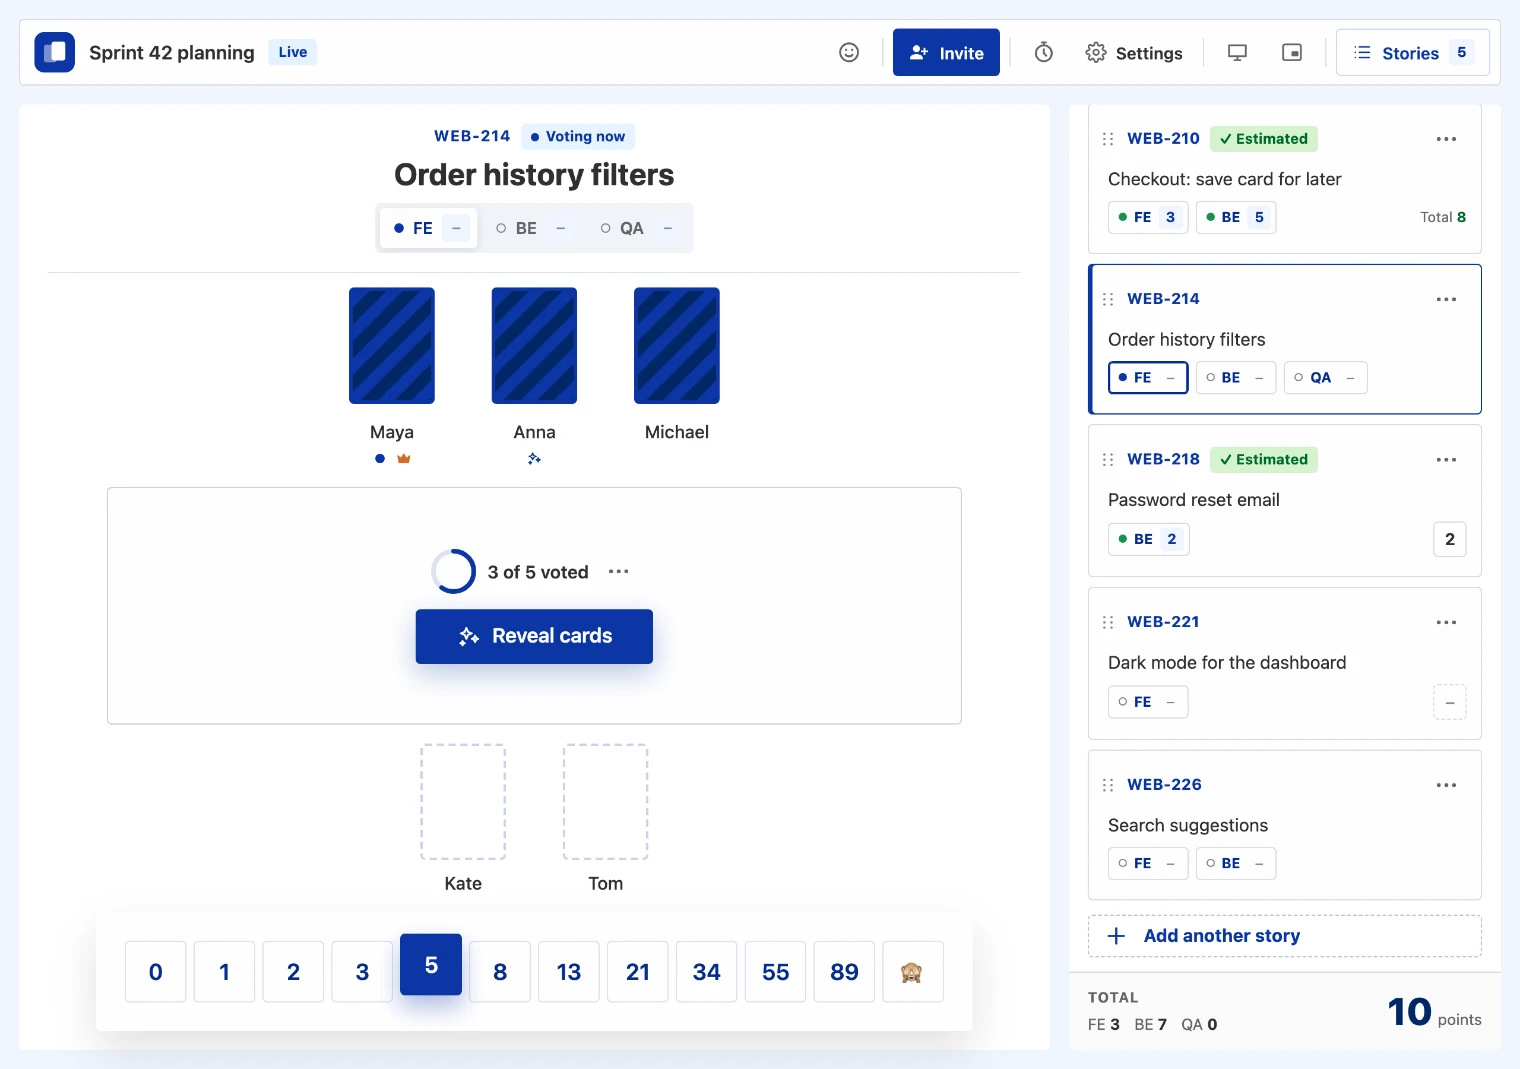Open the more options menu for WEB-221
The width and height of the screenshot is (1520, 1069).
pyautogui.click(x=1446, y=622)
